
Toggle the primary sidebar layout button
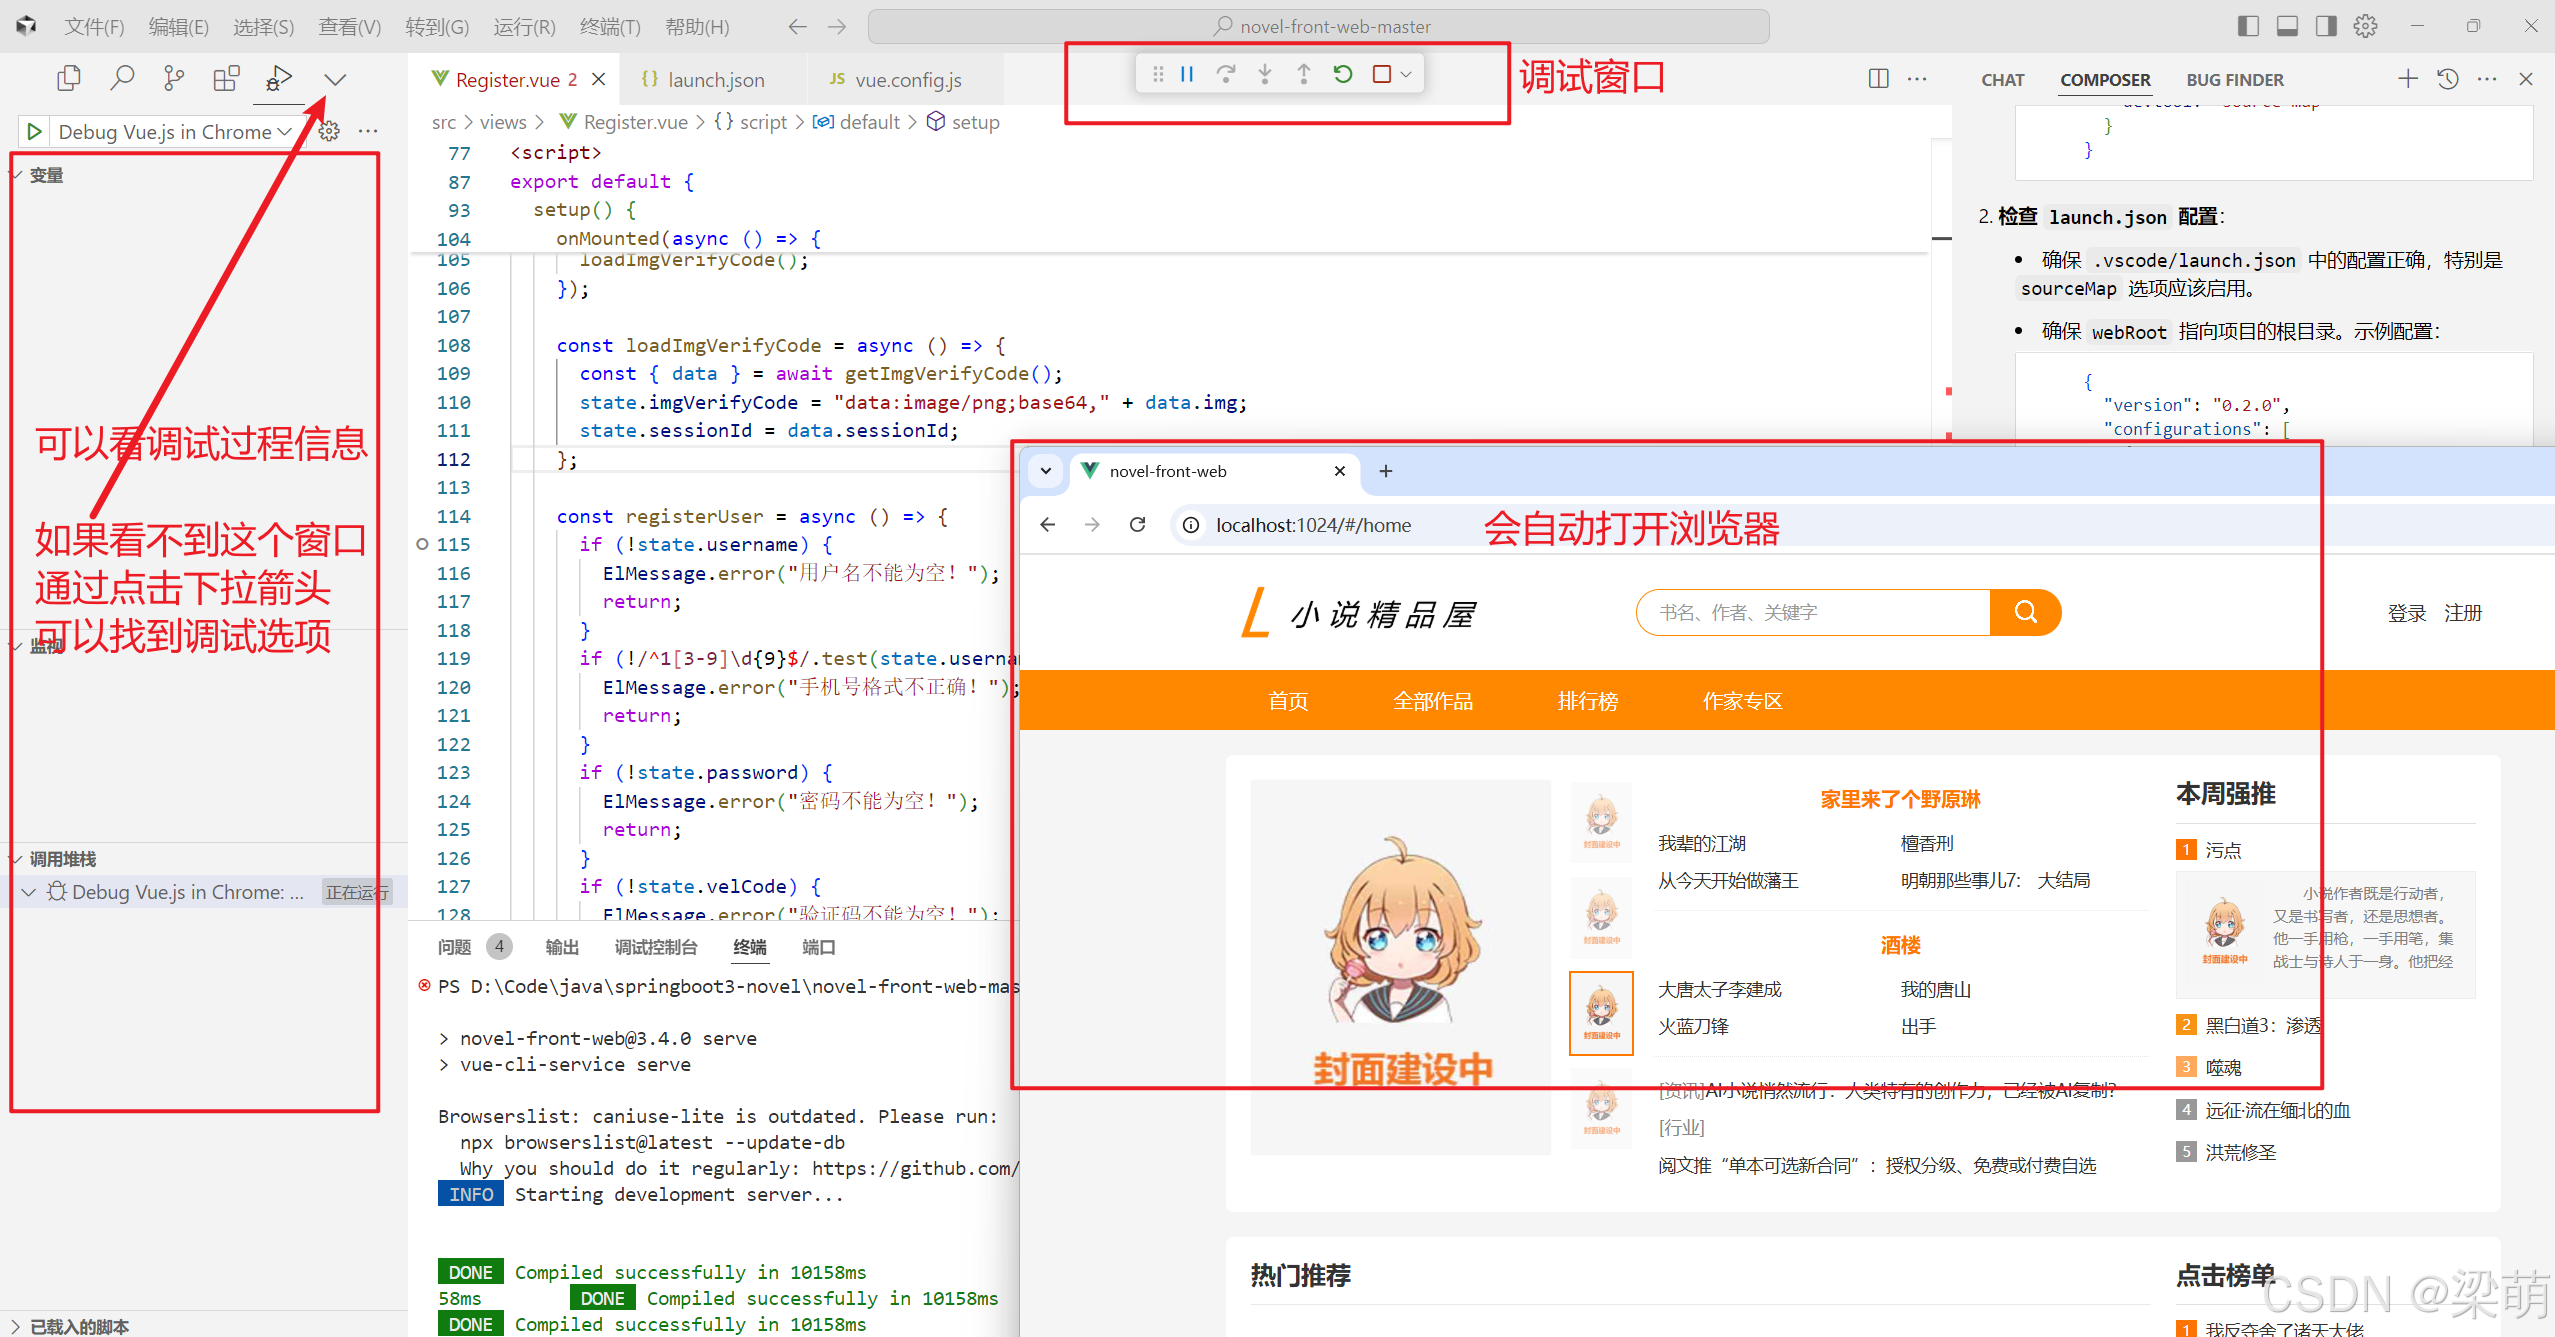click(x=2248, y=26)
